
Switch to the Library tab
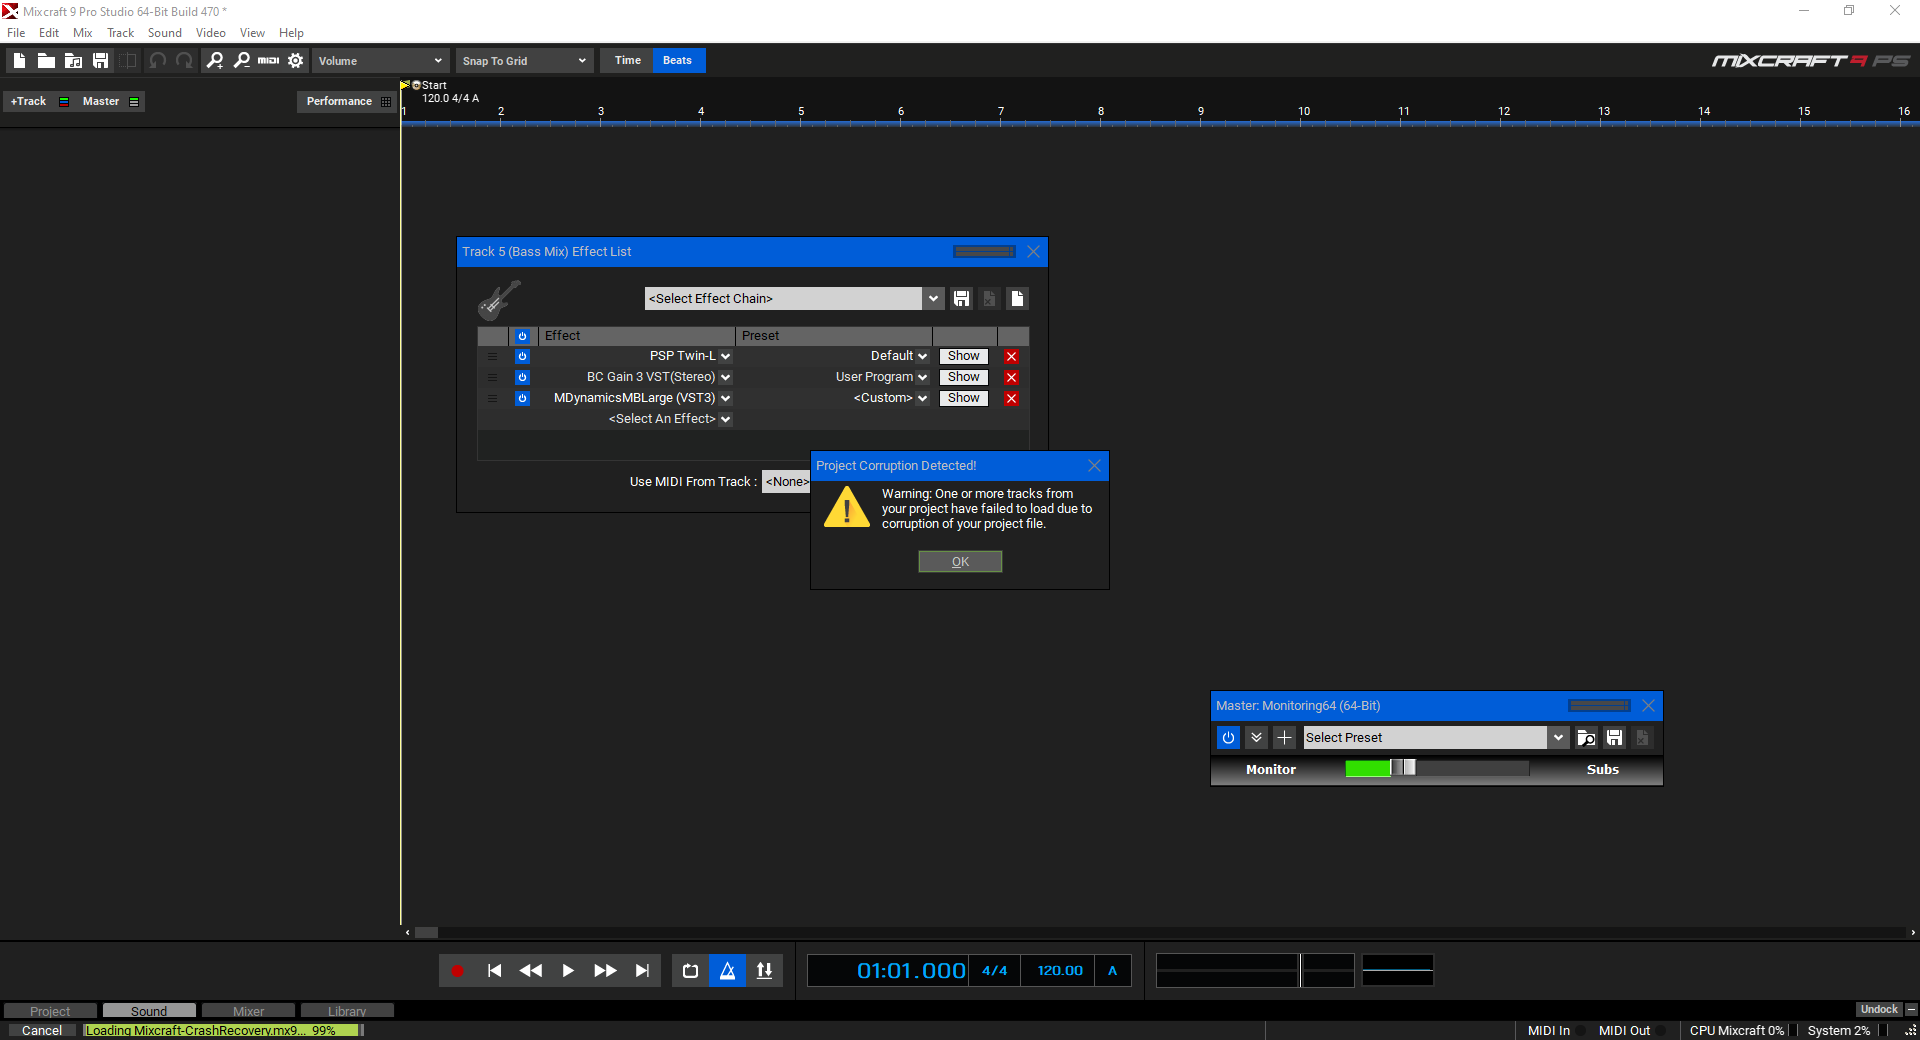(347, 1011)
